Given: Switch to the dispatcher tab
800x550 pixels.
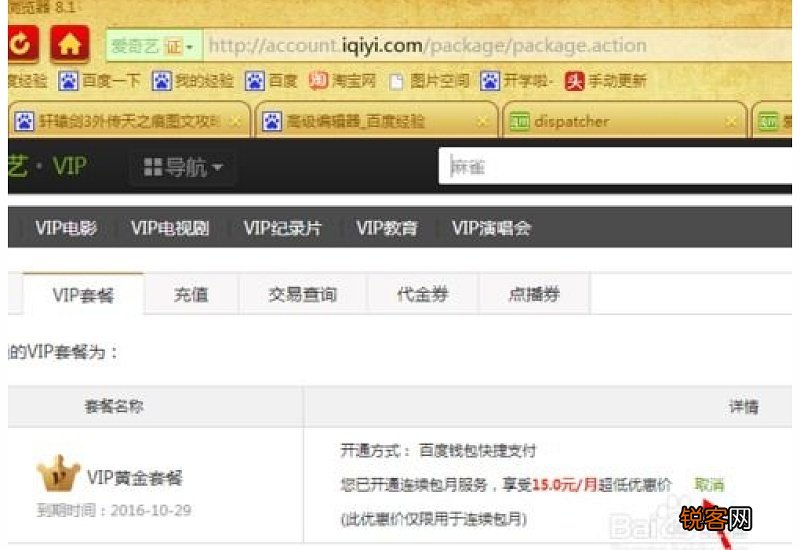Looking at the screenshot, I should point(624,121).
